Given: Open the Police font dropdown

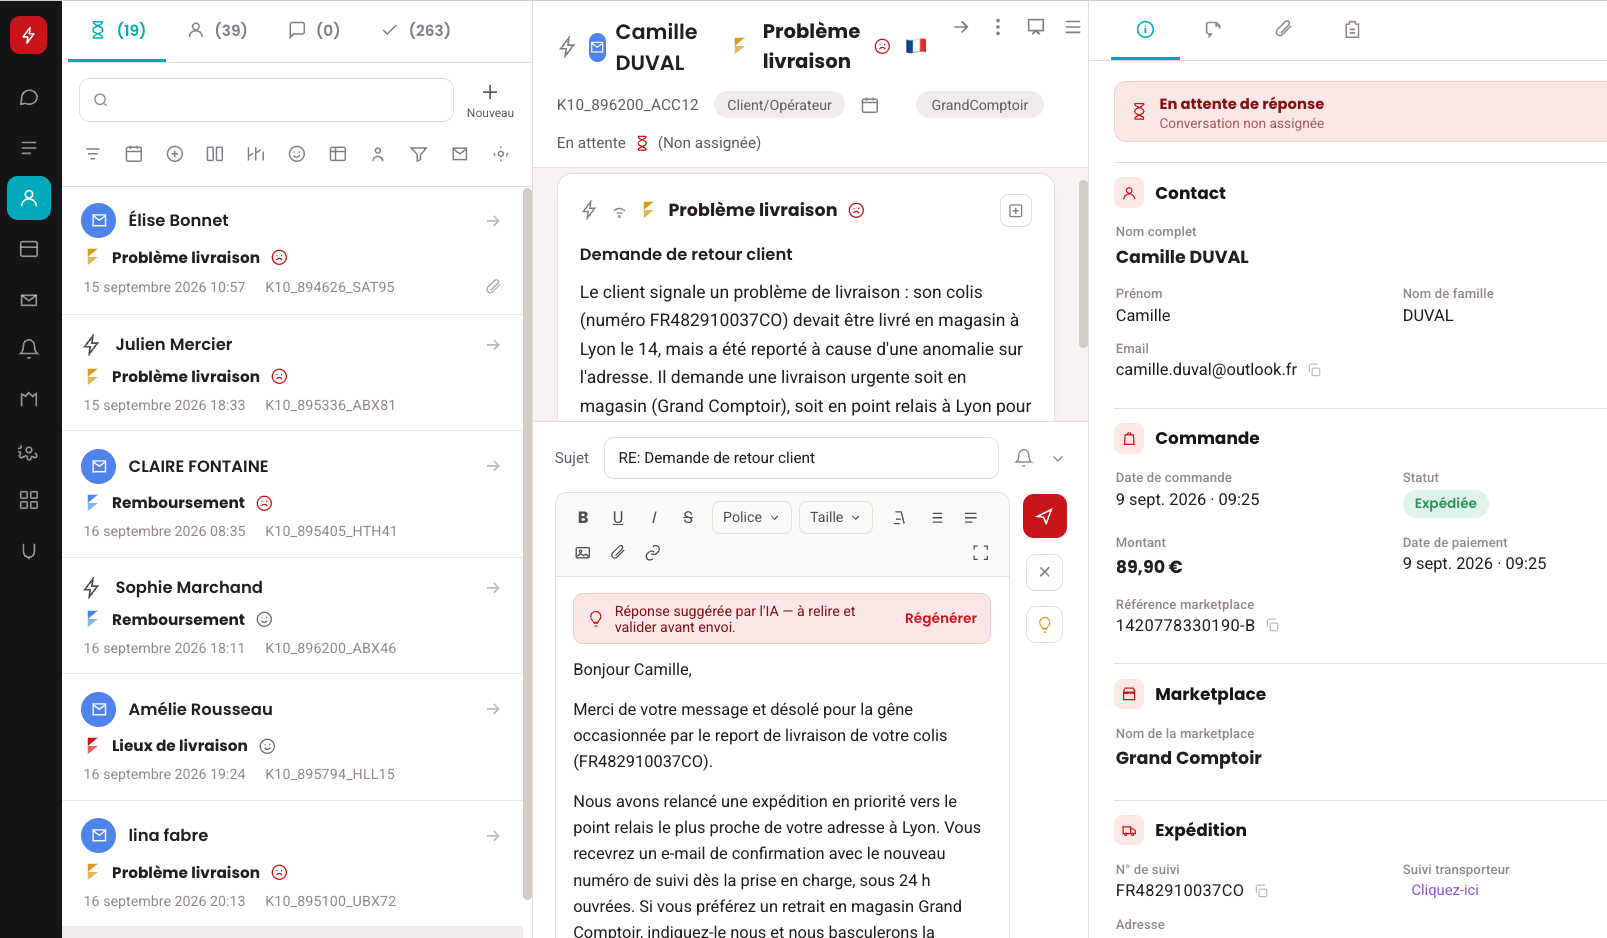Looking at the screenshot, I should pyautogui.click(x=751, y=517).
